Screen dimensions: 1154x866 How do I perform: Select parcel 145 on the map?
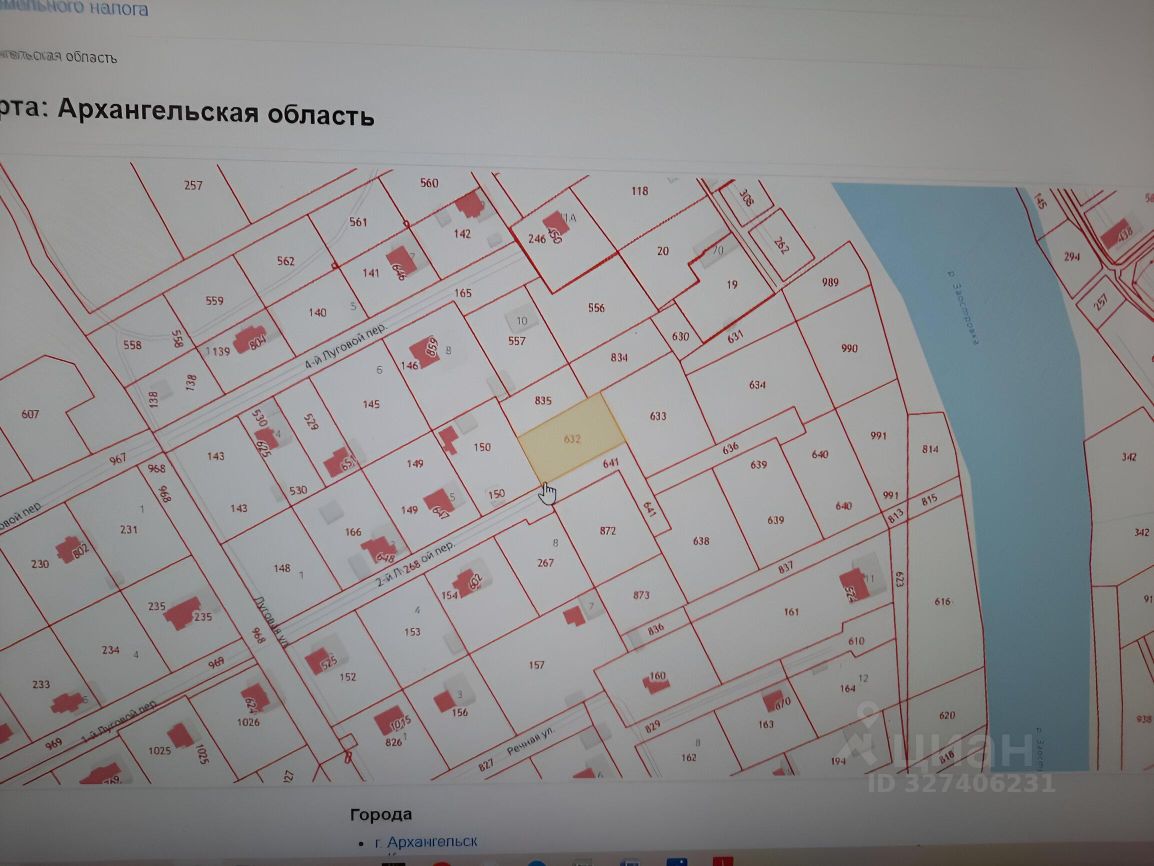tap(371, 404)
